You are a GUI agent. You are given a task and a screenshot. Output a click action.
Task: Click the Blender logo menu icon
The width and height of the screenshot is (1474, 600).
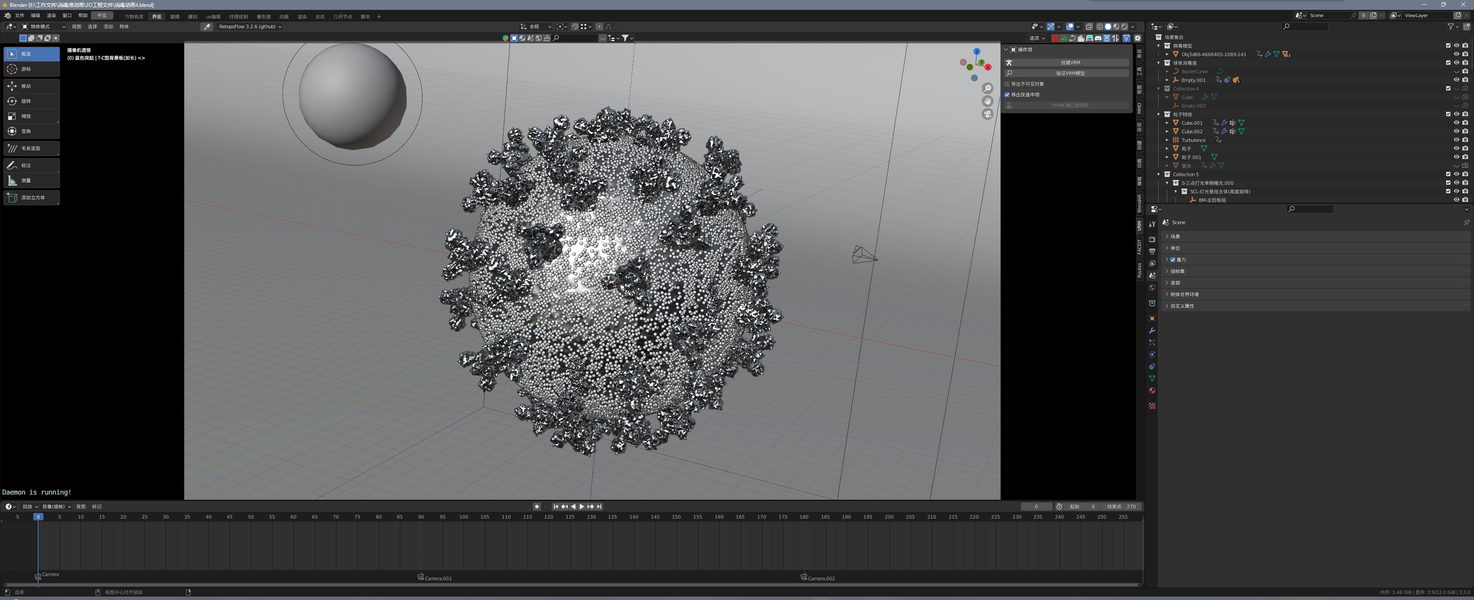click(8, 16)
